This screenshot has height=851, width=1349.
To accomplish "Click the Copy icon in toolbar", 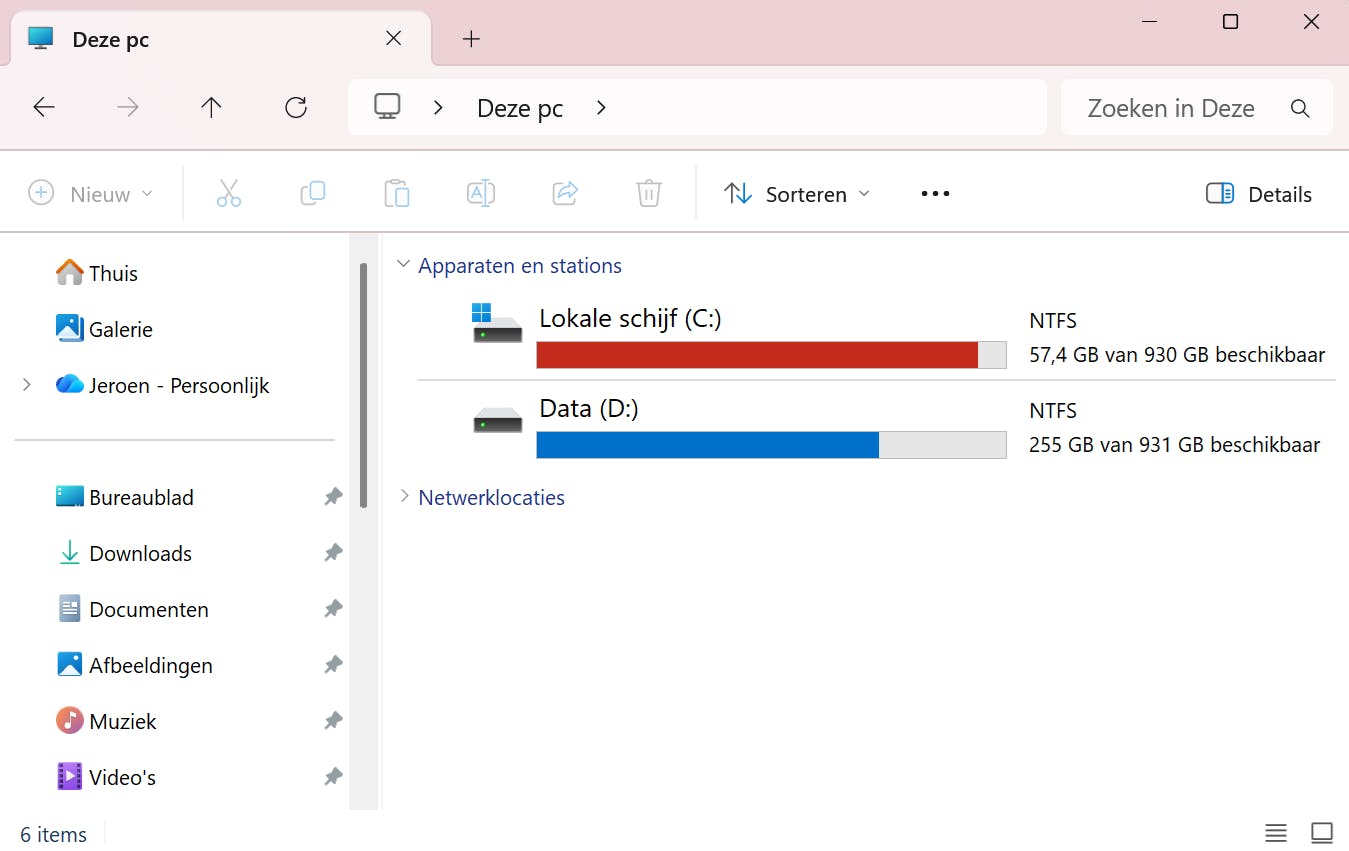I will tap(313, 193).
